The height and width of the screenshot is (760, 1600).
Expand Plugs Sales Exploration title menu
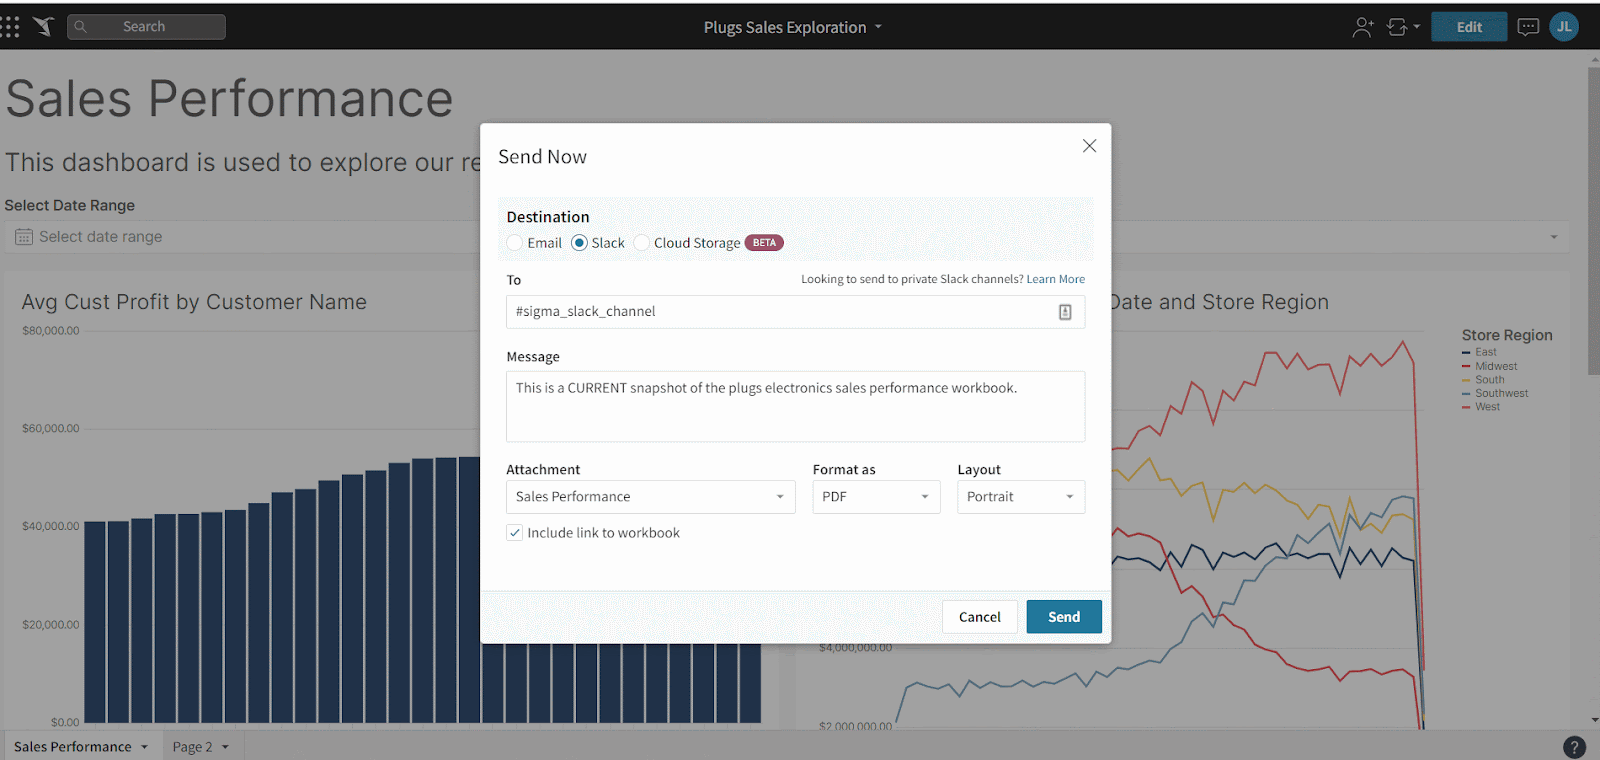878,27
